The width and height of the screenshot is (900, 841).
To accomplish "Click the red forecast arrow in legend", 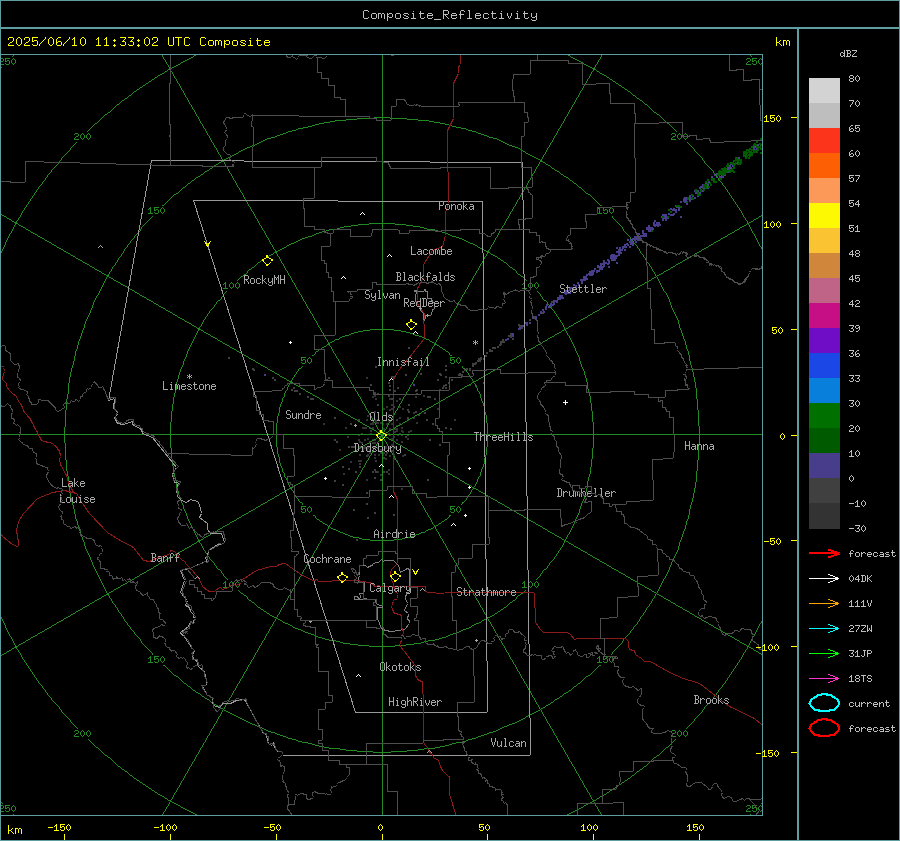I will [824, 553].
